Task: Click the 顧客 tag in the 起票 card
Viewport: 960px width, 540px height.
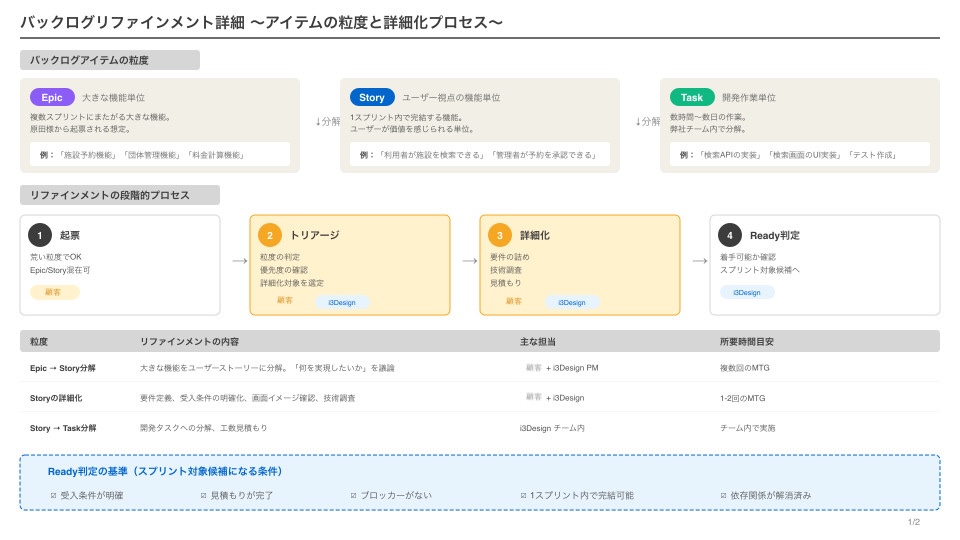Action: click(x=54, y=292)
